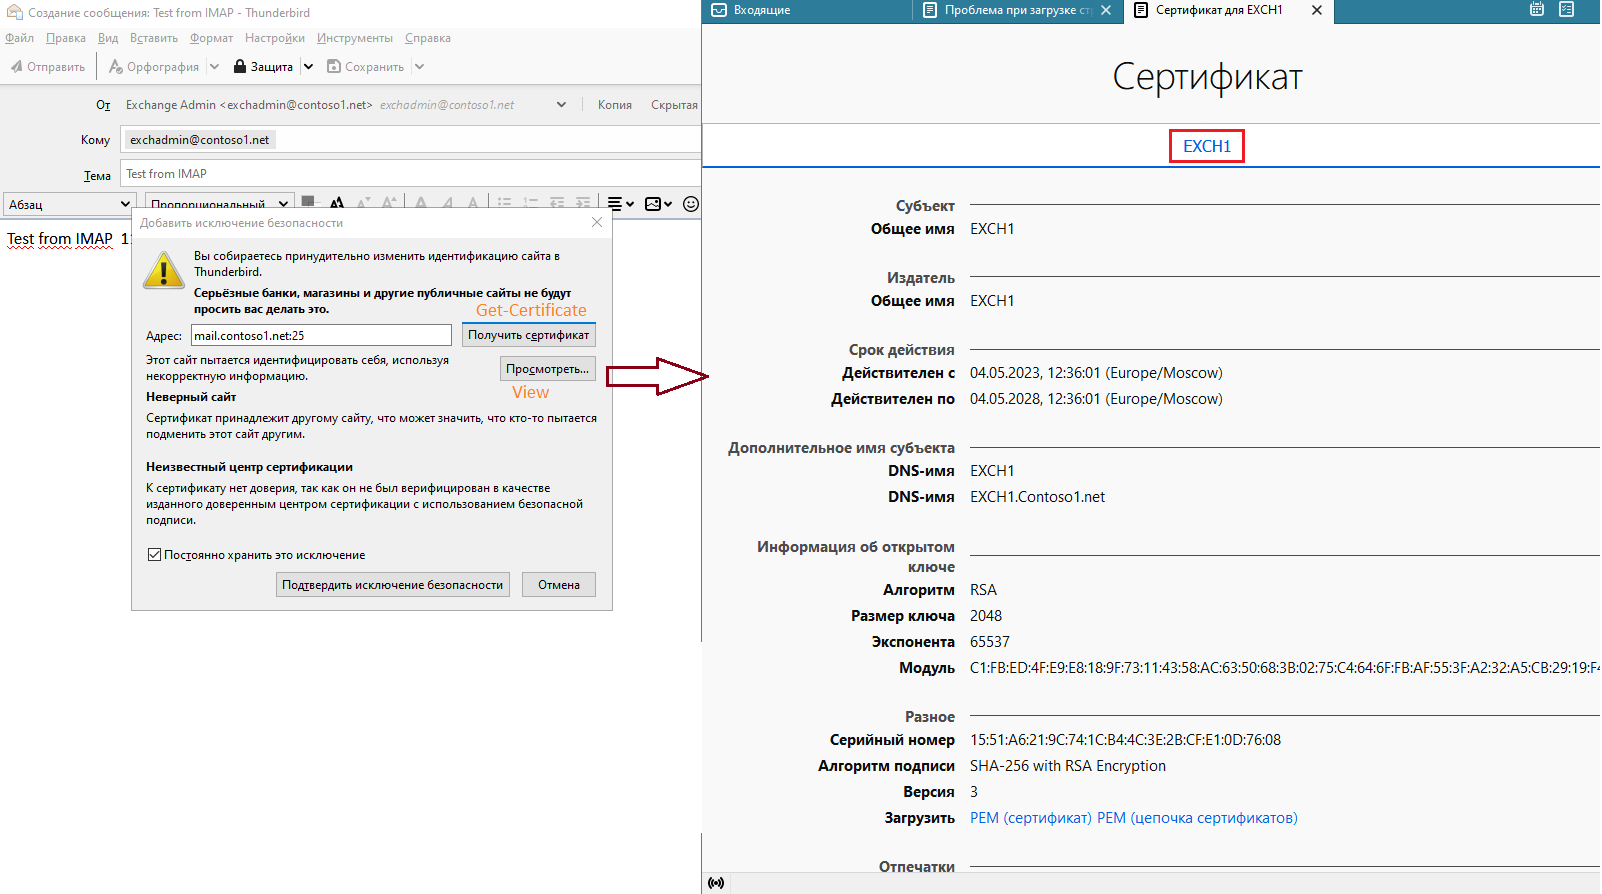Viewport: 1602px width, 894px height.
Task: Click the exchadmin@contoso1.net recipient pill
Action: [x=199, y=140]
